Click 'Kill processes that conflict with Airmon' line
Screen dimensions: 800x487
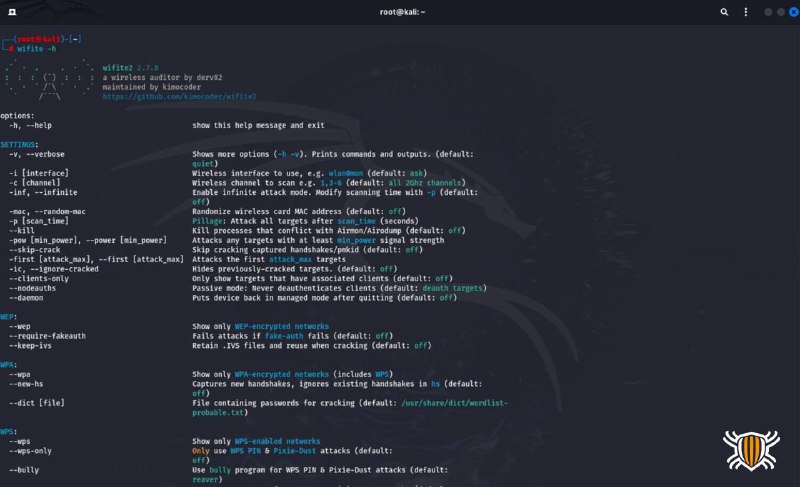tap(329, 231)
